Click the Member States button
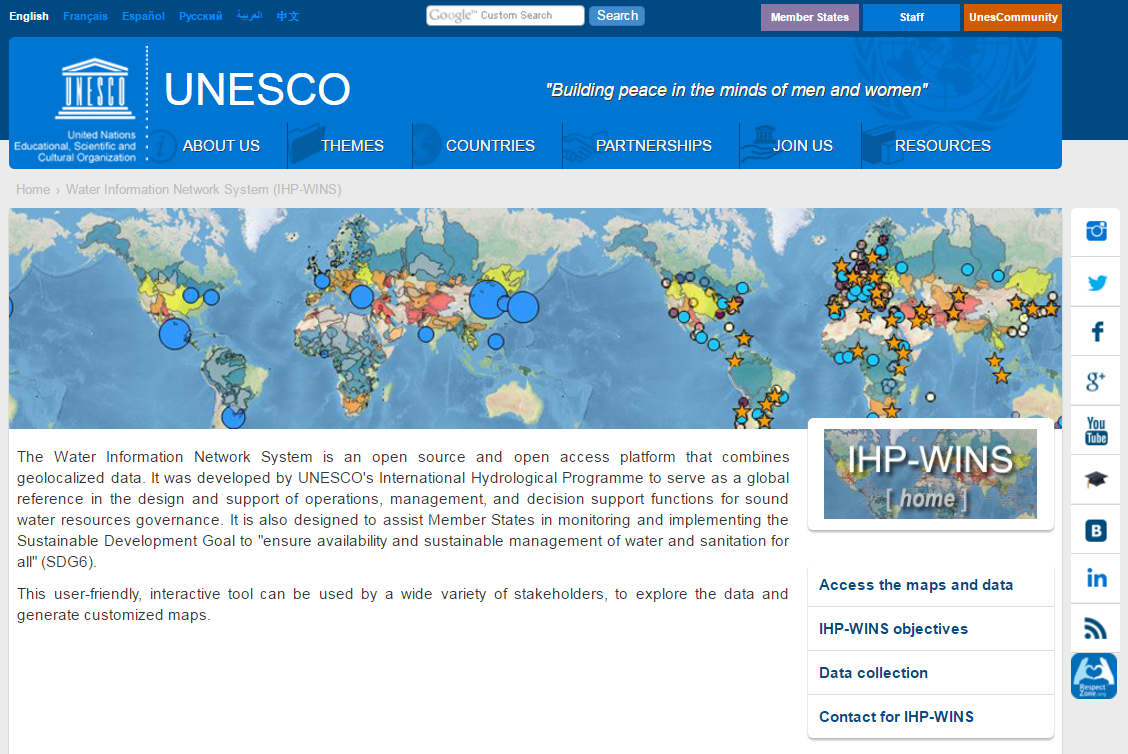The width and height of the screenshot is (1128, 754). tap(809, 17)
